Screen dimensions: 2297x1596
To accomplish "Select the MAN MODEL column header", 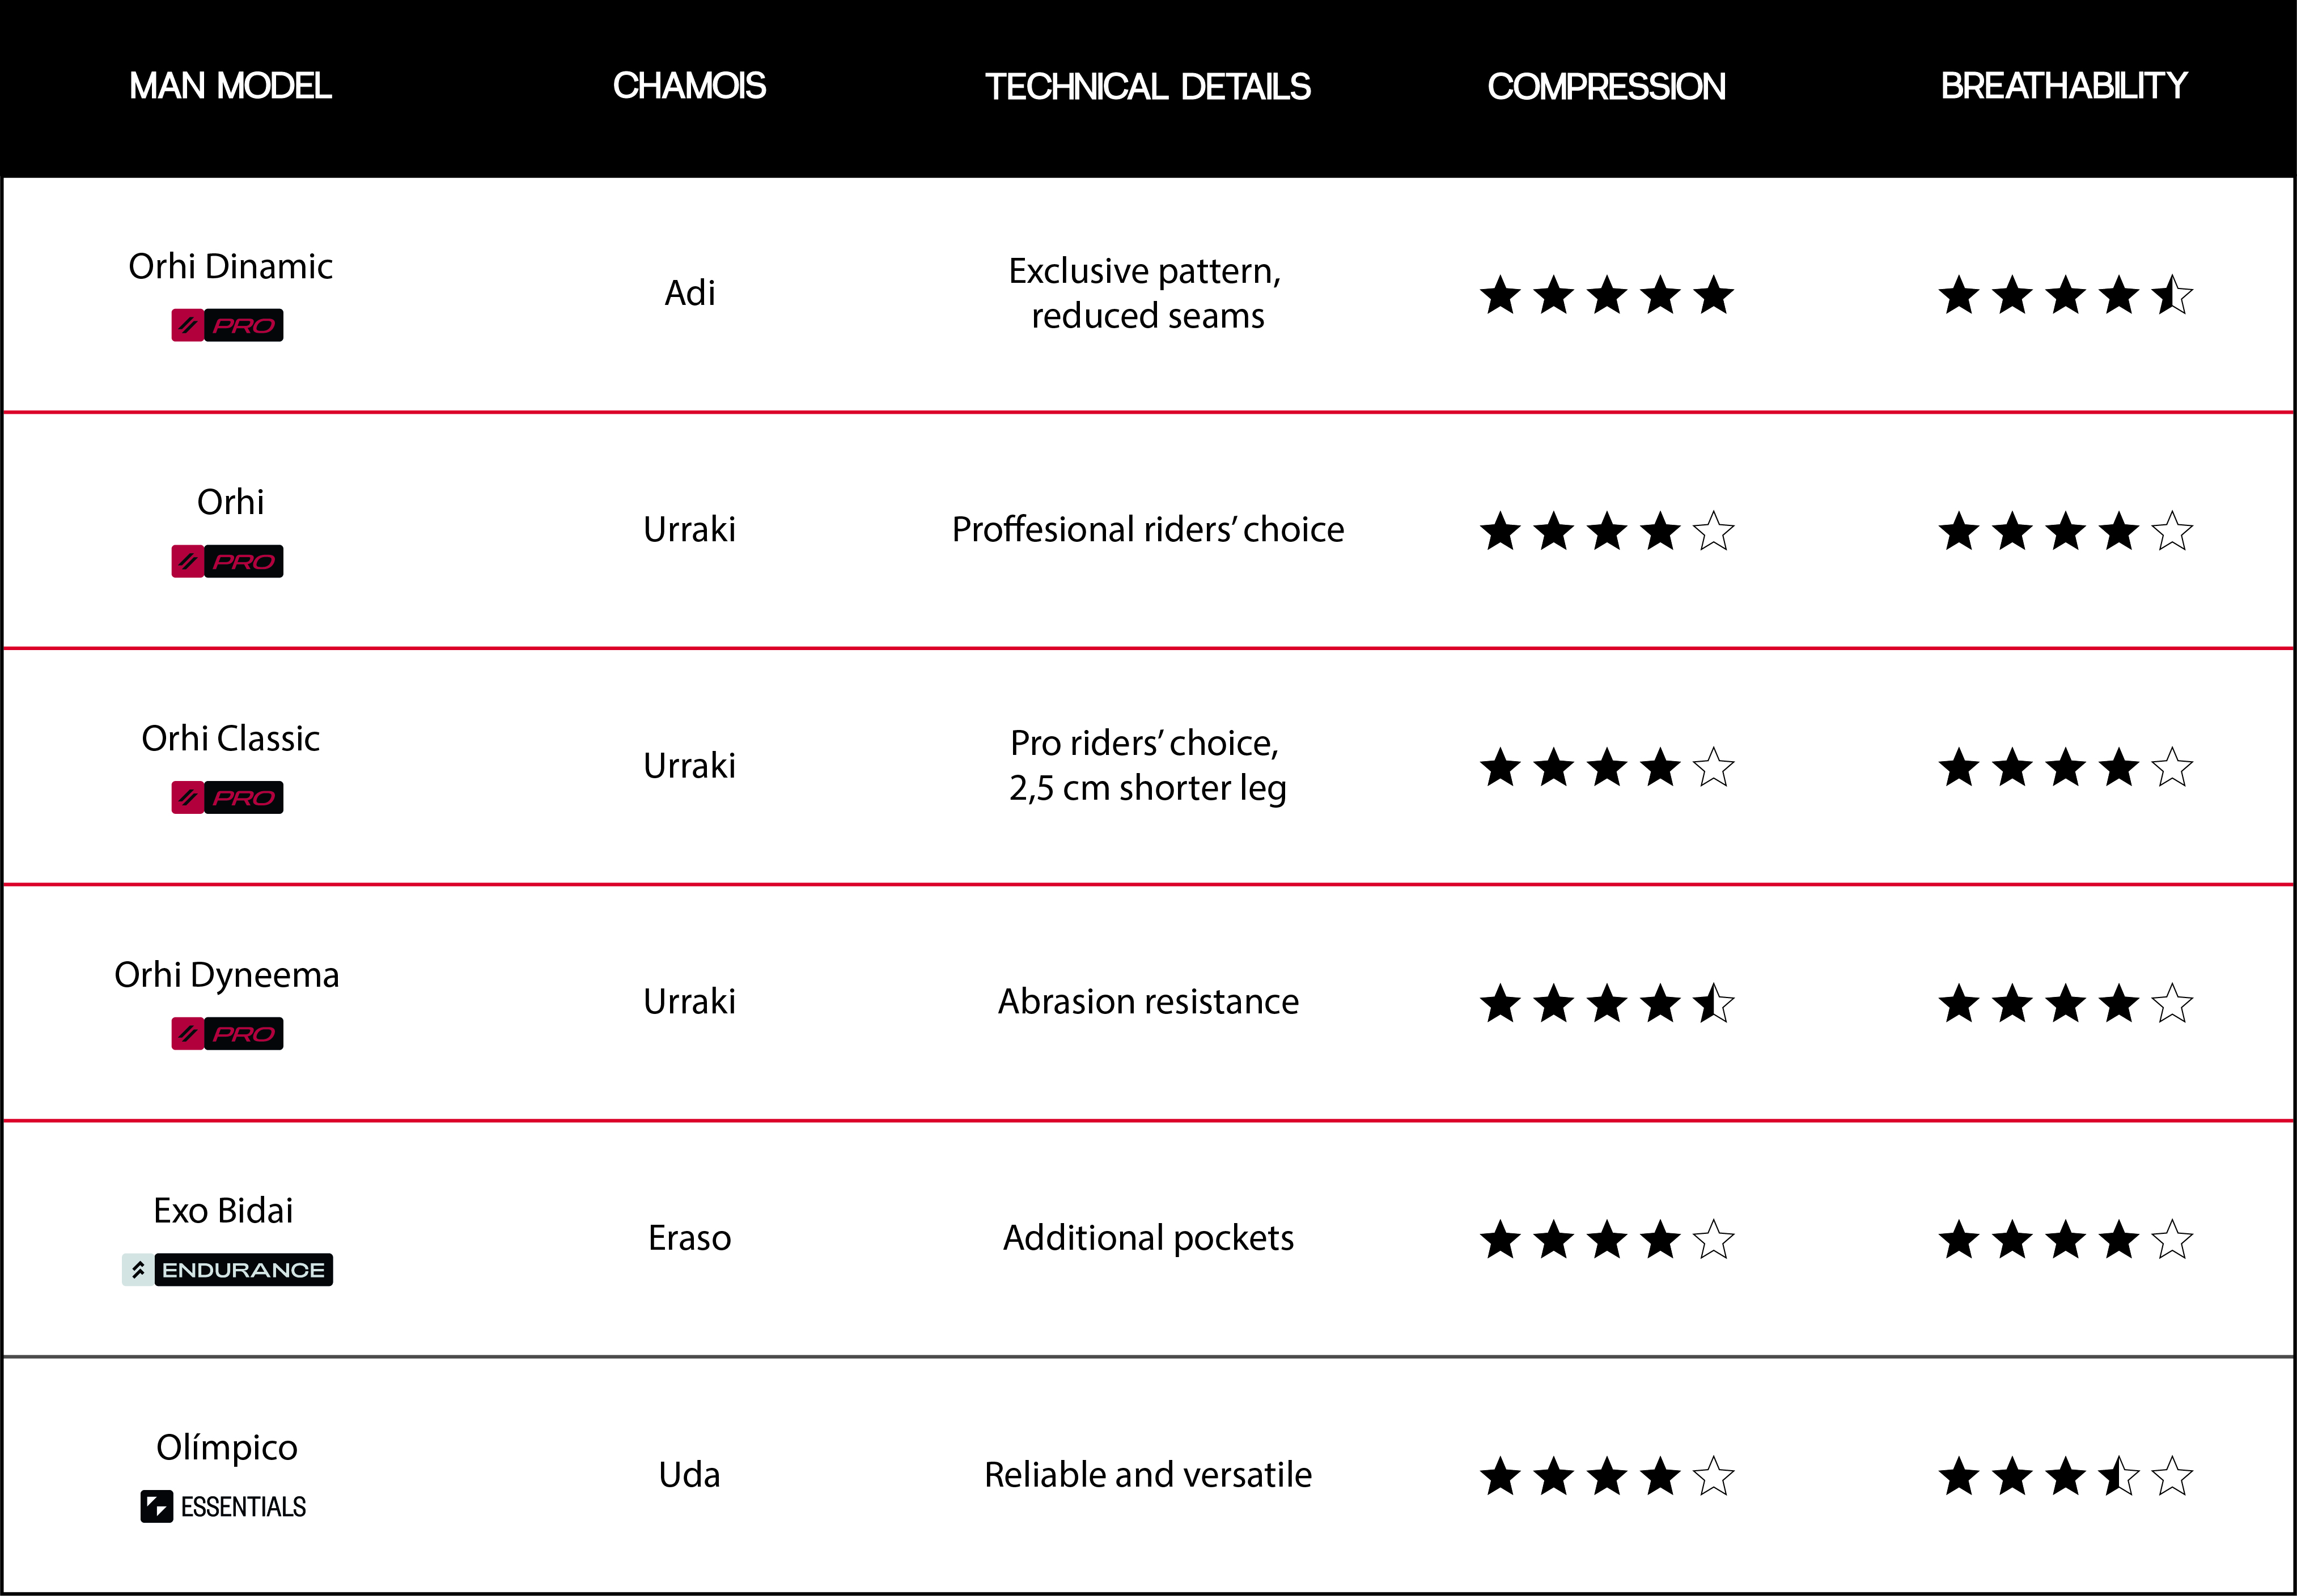I will [x=230, y=86].
